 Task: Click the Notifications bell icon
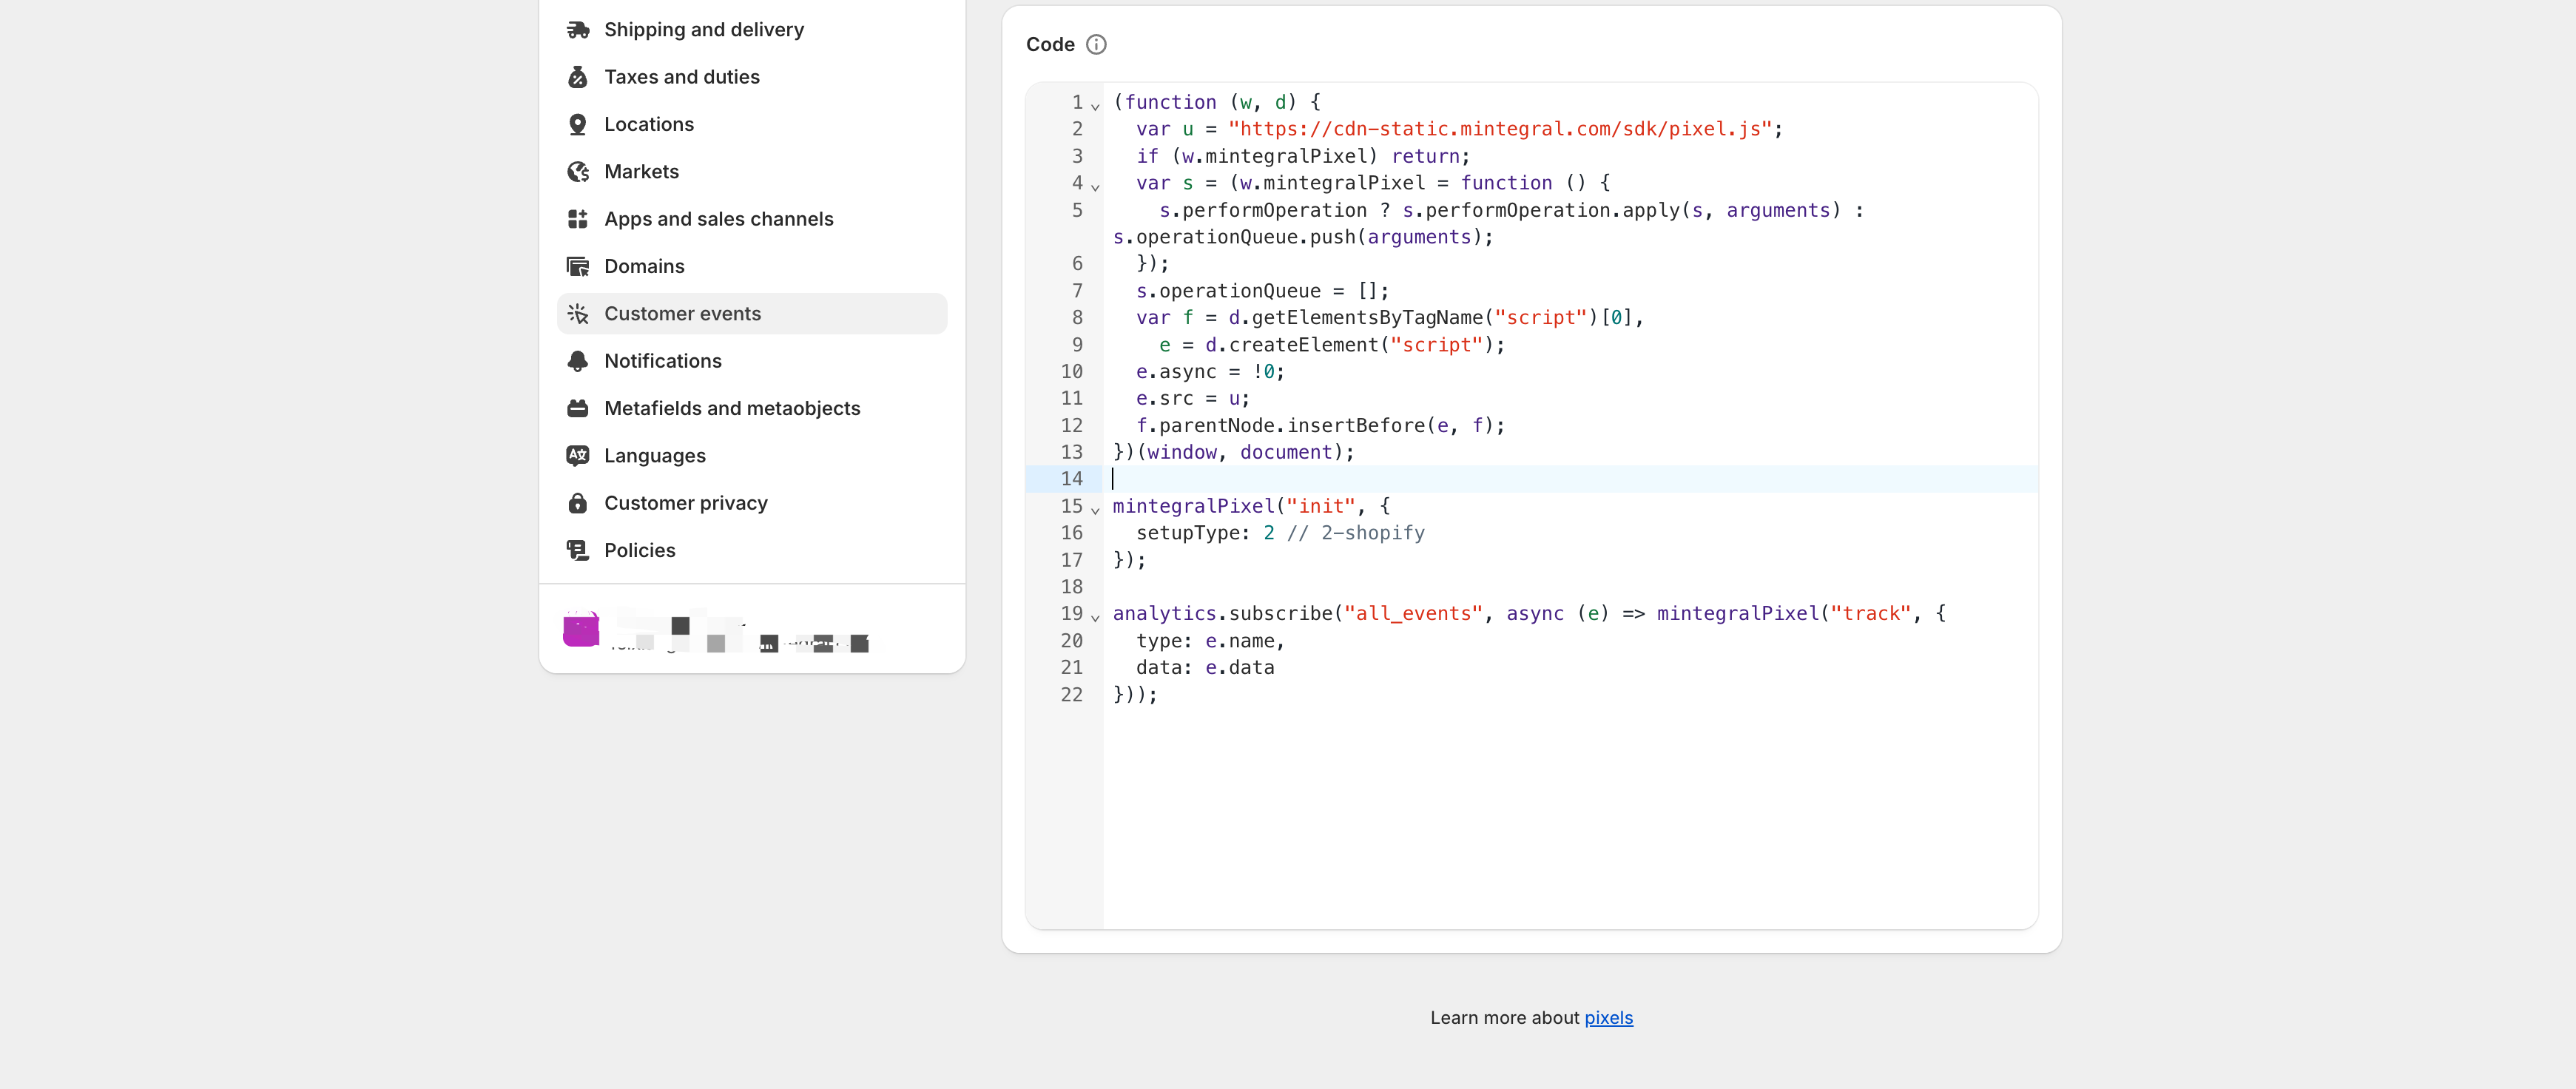click(579, 361)
